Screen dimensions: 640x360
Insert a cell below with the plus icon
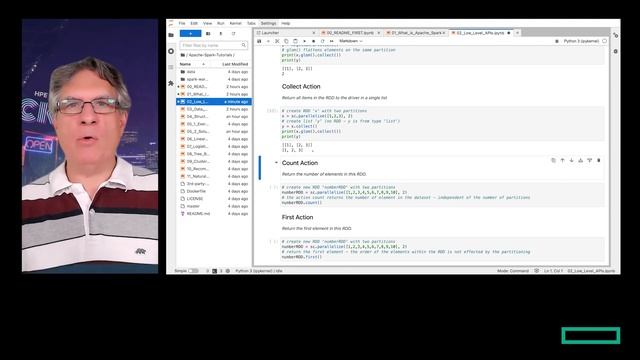(268, 41)
